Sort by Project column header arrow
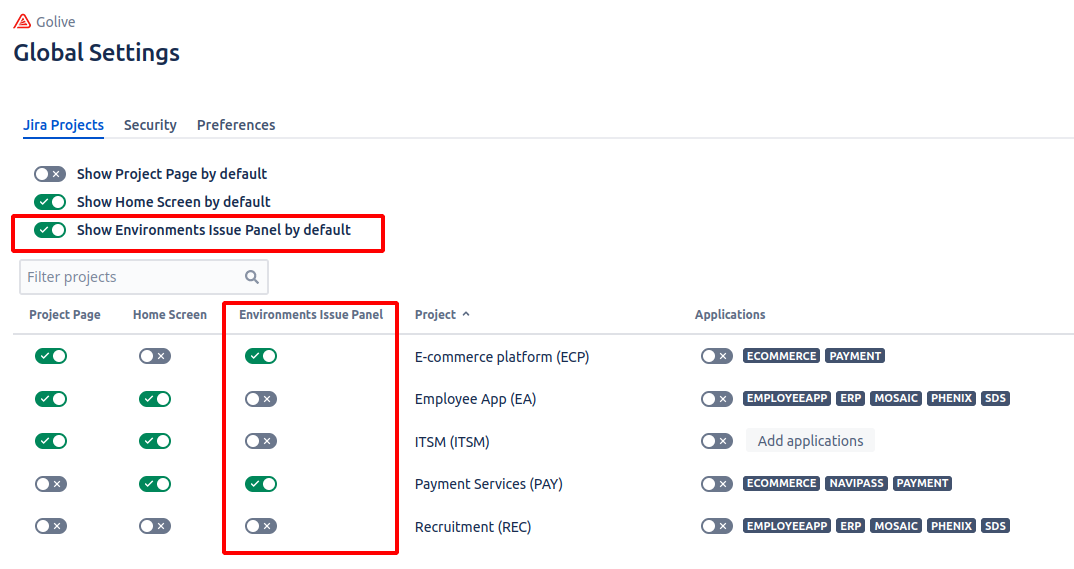The width and height of the screenshot is (1074, 569). [466, 314]
